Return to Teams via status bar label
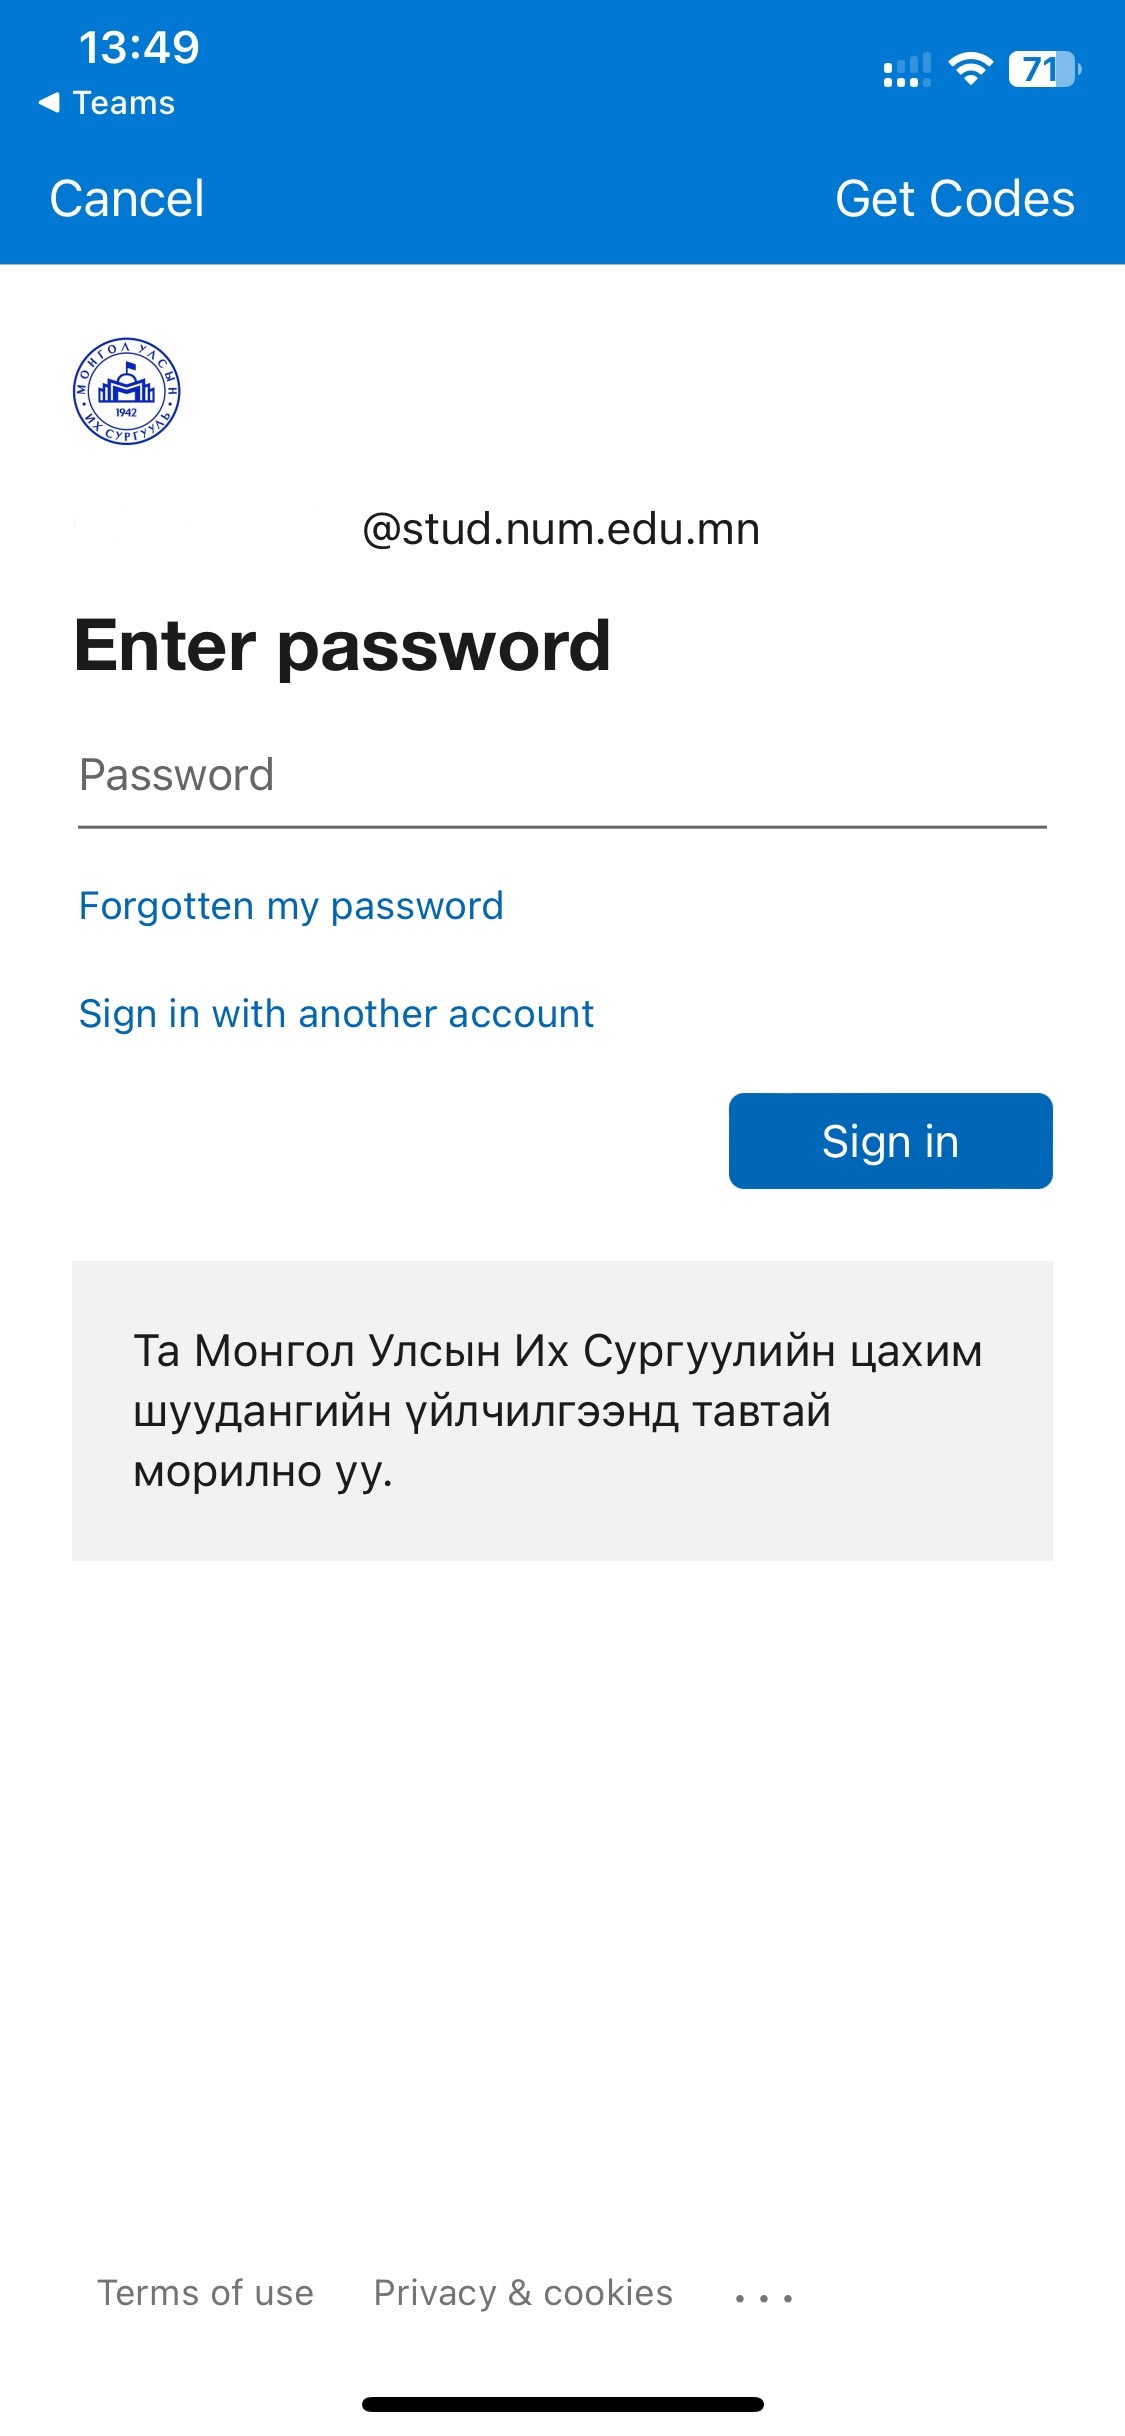Image resolution: width=1125 pixels, height=2436 pixels. click(124, 103)
